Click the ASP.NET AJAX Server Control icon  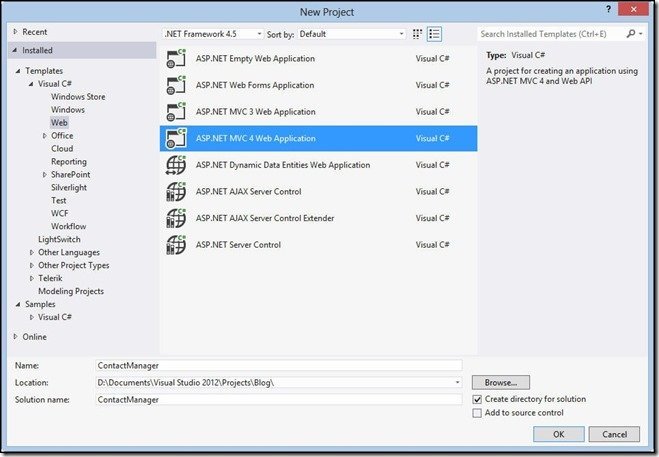pyautogui.click(x=176, y=191)
